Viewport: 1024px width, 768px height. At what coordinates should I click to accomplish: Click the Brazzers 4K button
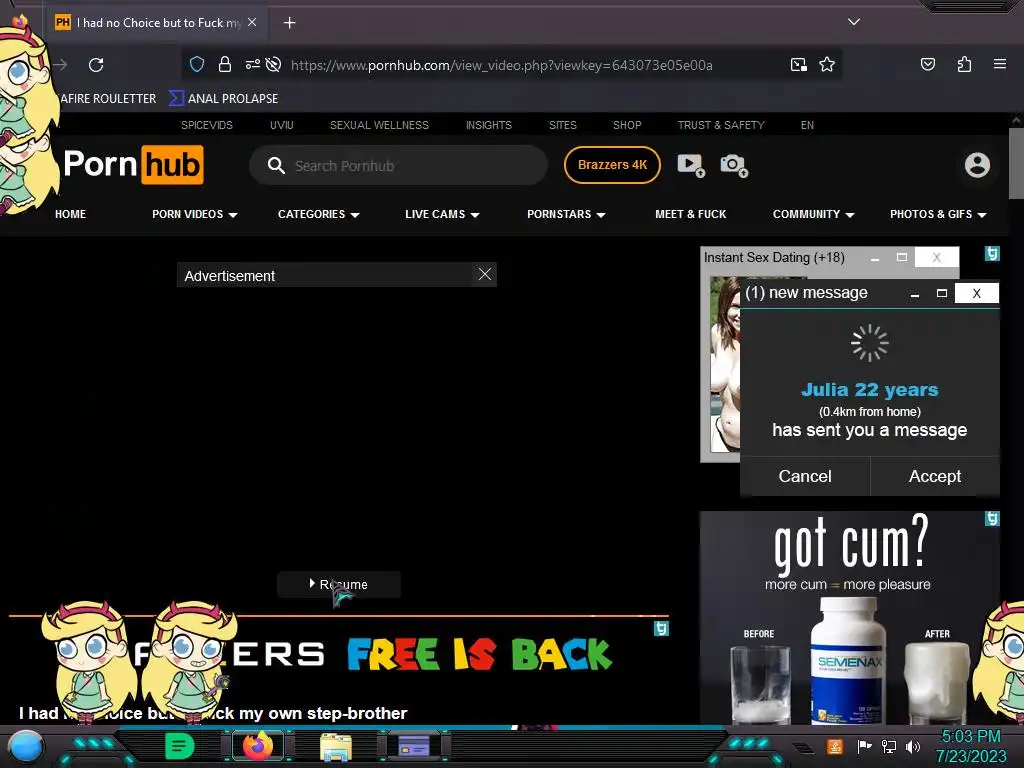tap(612, 165)
